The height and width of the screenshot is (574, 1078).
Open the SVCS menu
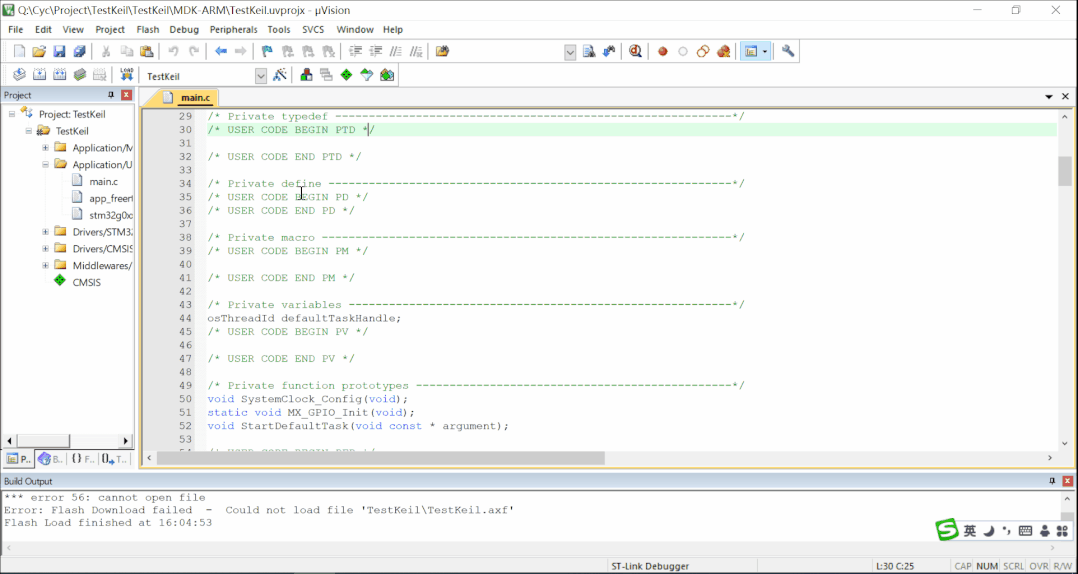[313, 30]
